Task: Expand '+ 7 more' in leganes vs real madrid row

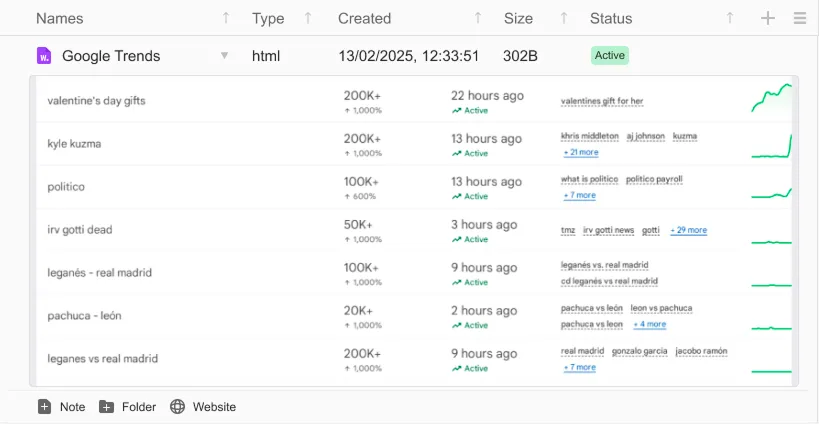Action: [579, 367]
